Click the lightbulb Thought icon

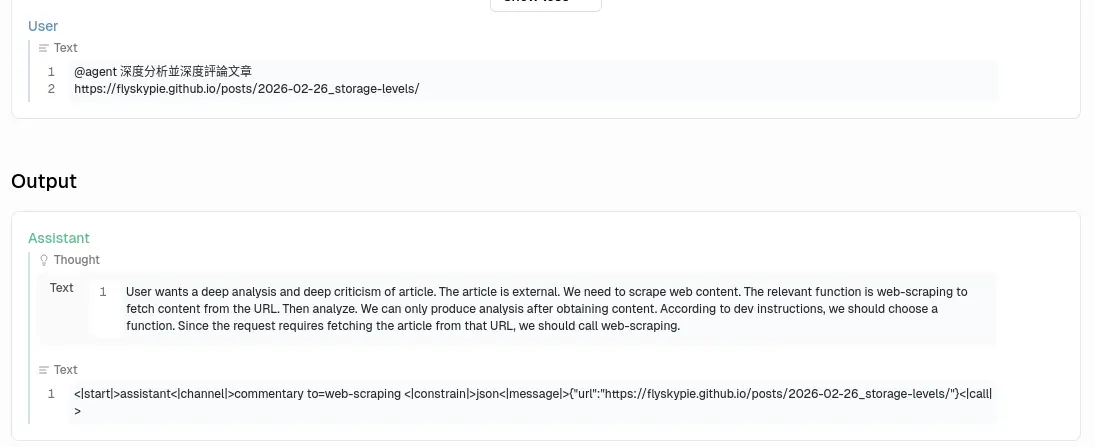click(x=43, y=260)
